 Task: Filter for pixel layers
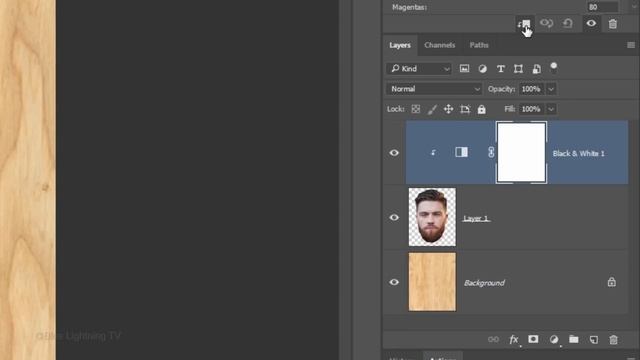click(x=464, y=69)
